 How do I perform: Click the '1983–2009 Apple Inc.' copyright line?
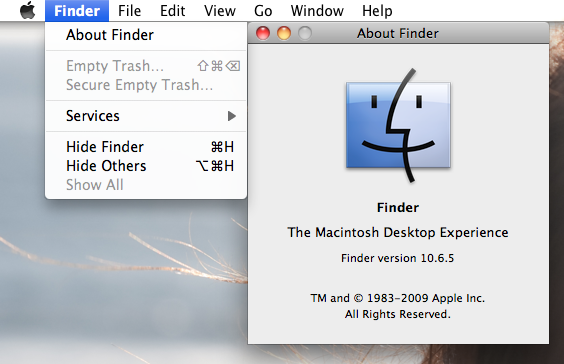[x=398, y=298]
